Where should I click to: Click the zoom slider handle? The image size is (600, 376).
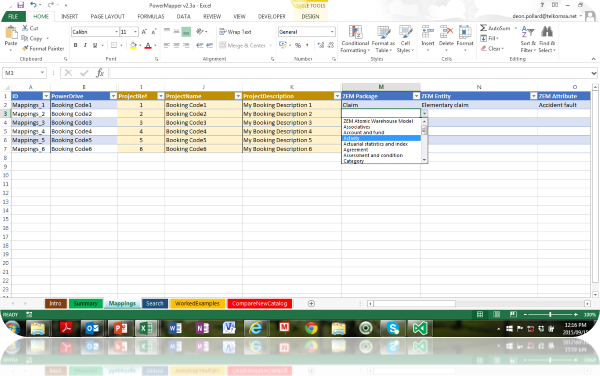click(550, 314)
